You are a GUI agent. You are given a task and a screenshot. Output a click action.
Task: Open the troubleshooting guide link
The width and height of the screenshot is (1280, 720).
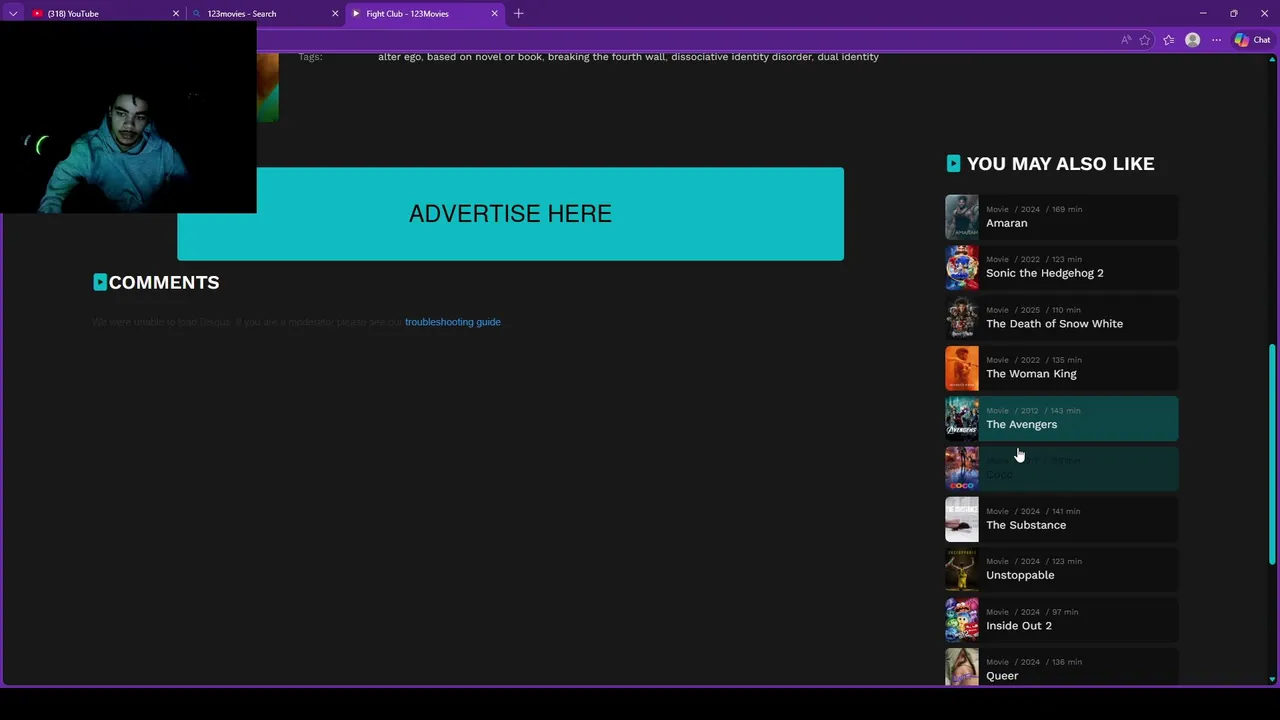452,322
